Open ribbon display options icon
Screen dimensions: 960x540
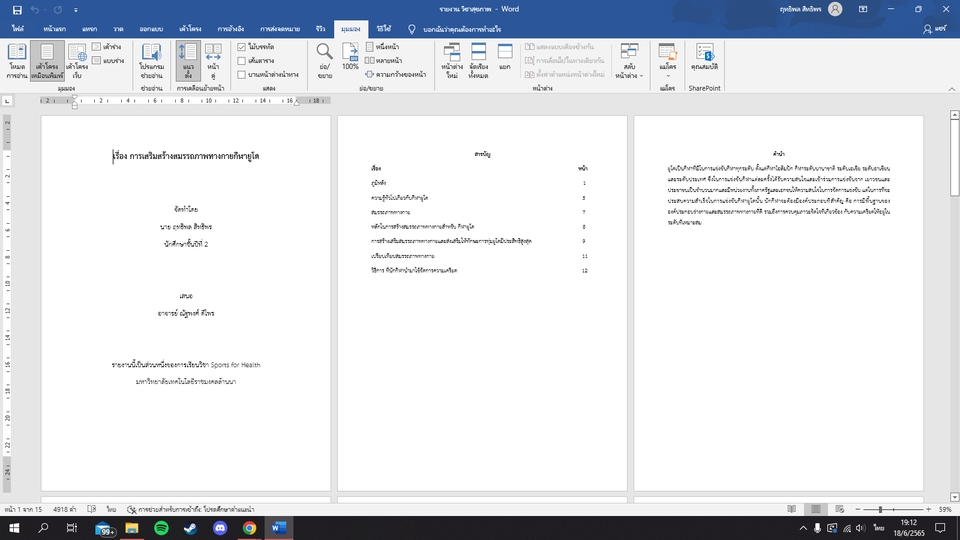click(x=863, y=9)
